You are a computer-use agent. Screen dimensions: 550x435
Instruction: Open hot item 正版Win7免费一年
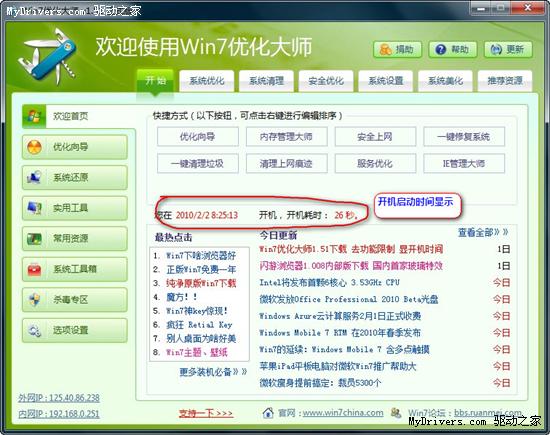201,269
